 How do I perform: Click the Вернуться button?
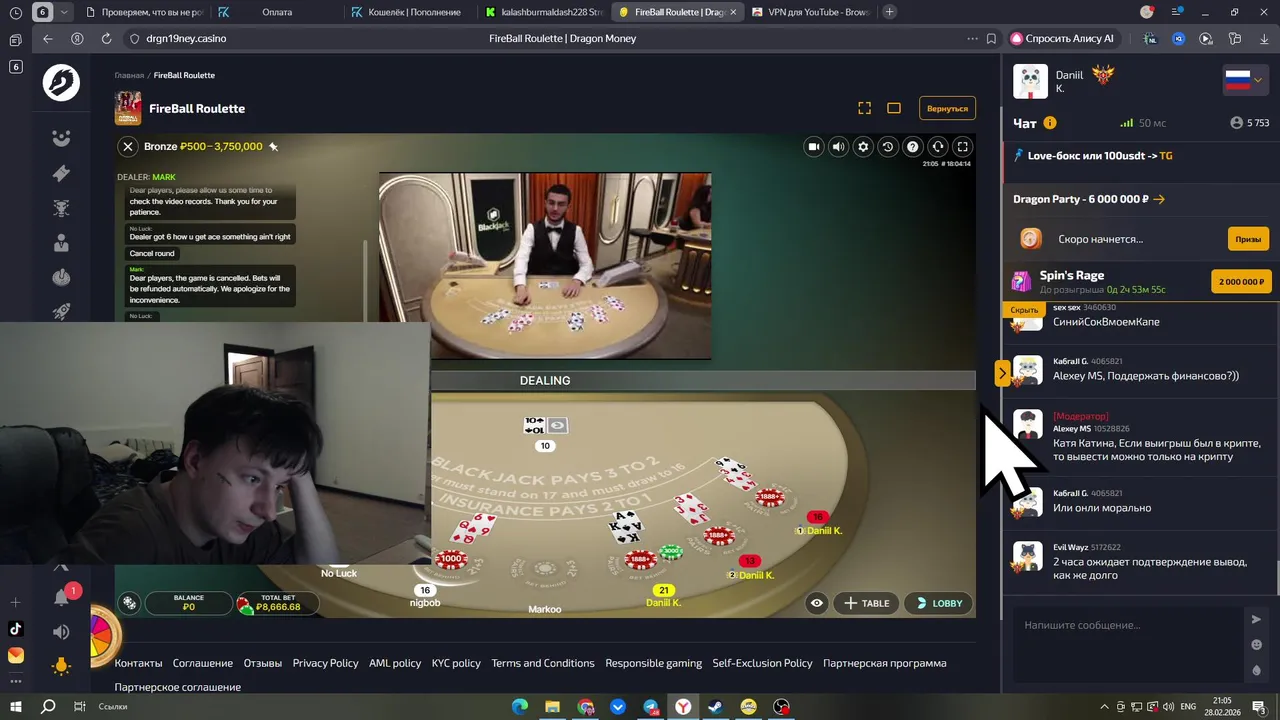(947, 108)
